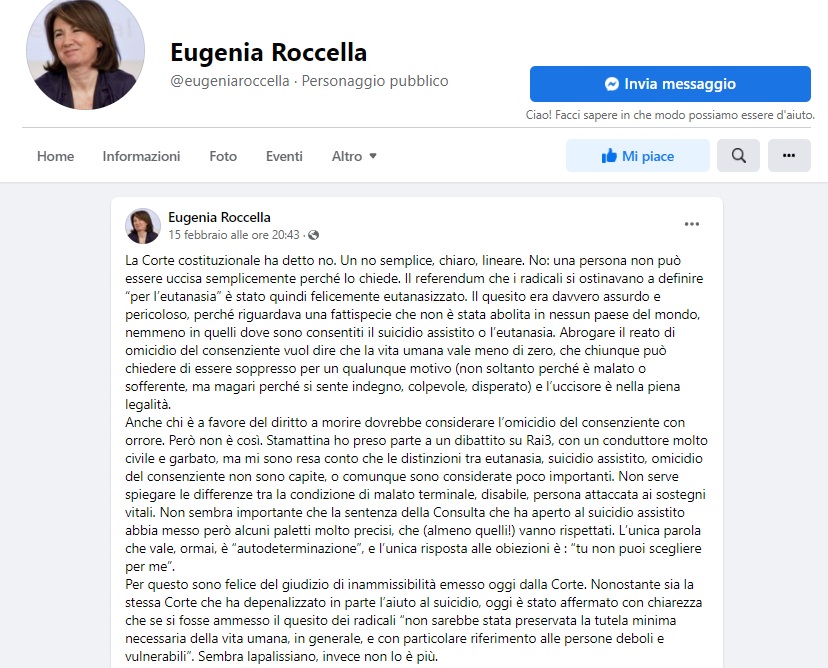Viewport: 828px width, 668px height.
Task: Go to the Foto tab
Action: (x=223, y=156)
